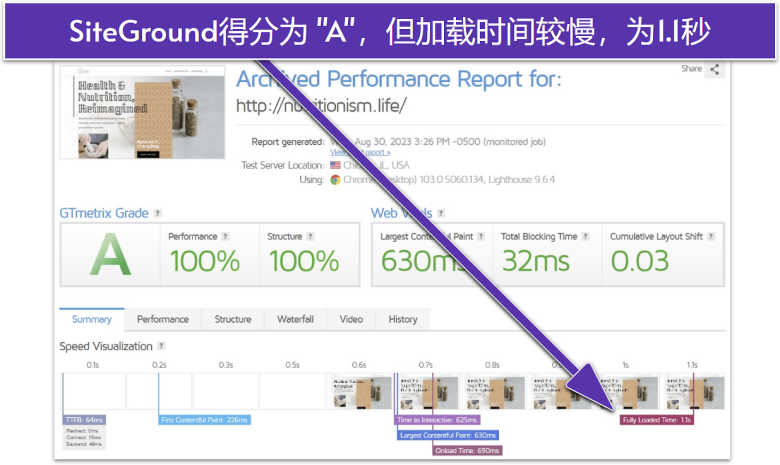Click the Performance score help icon
780x465 pixels.
point(225,236)
